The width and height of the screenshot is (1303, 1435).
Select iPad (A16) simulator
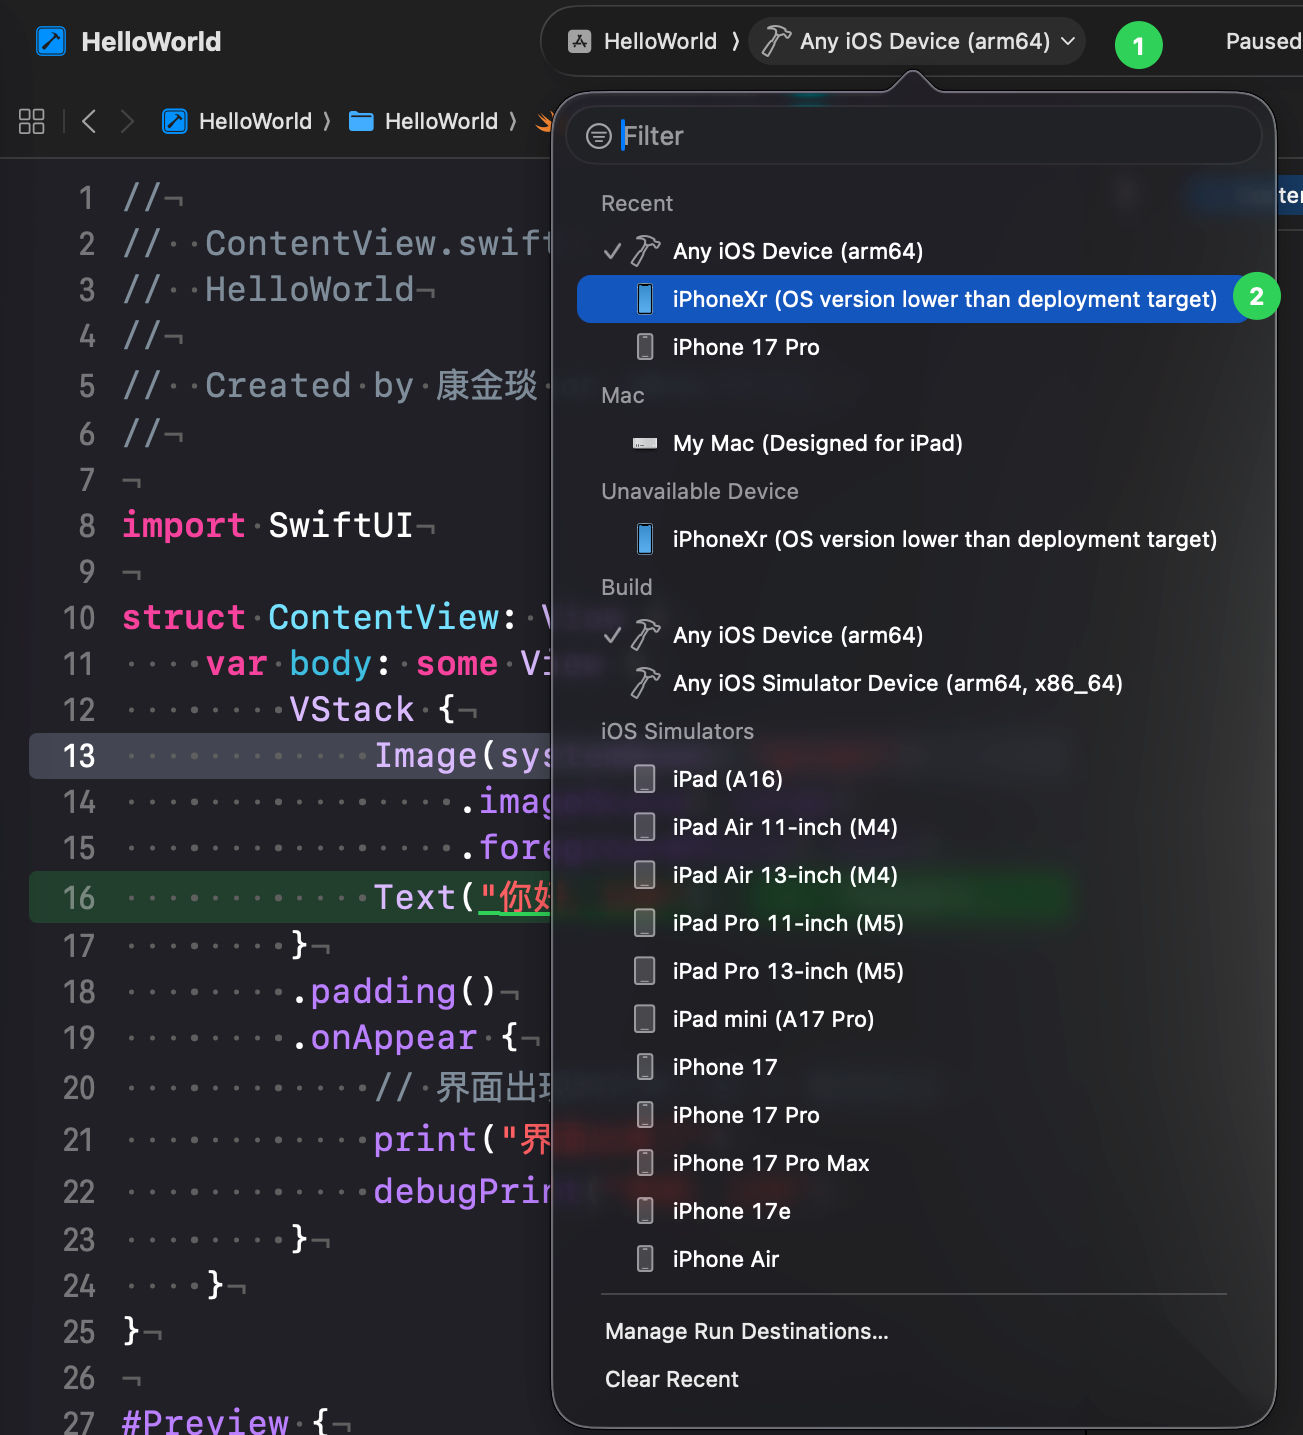tap(914, 779)
